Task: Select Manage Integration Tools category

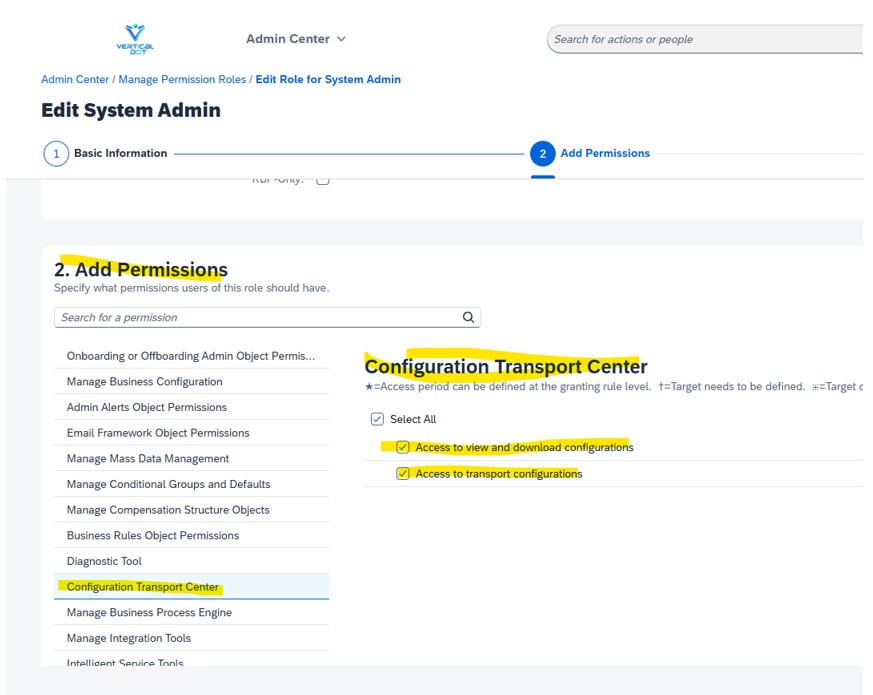Action: 192,638
